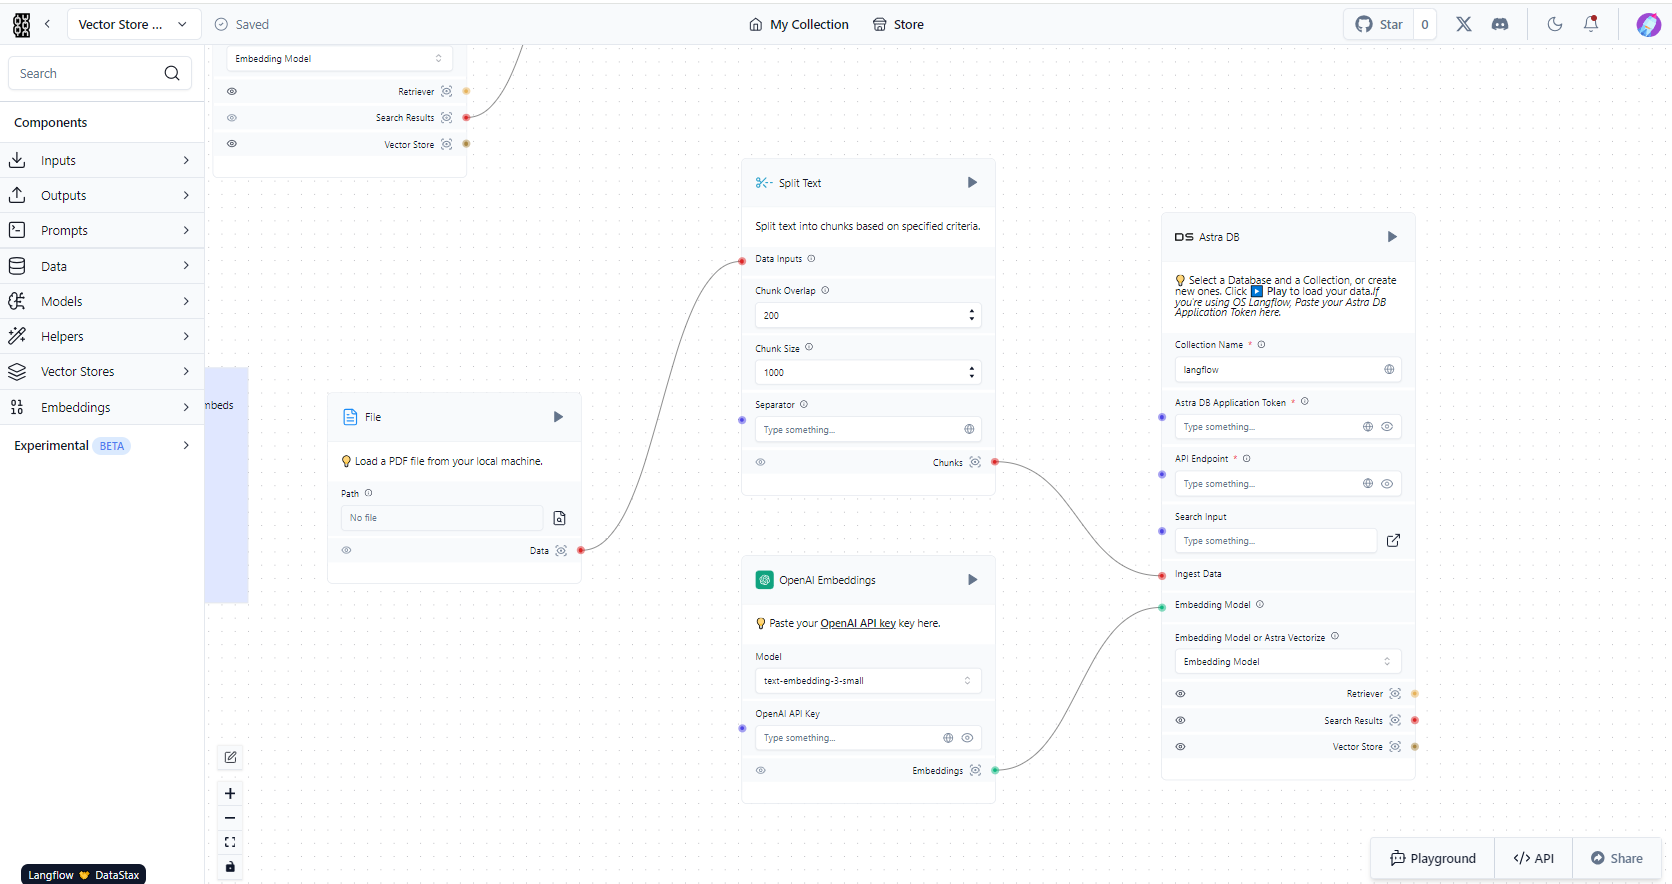This screenshot has width=1672, height=884.
Task: Show password for OpenAI API Key
Action: [967, 738]
